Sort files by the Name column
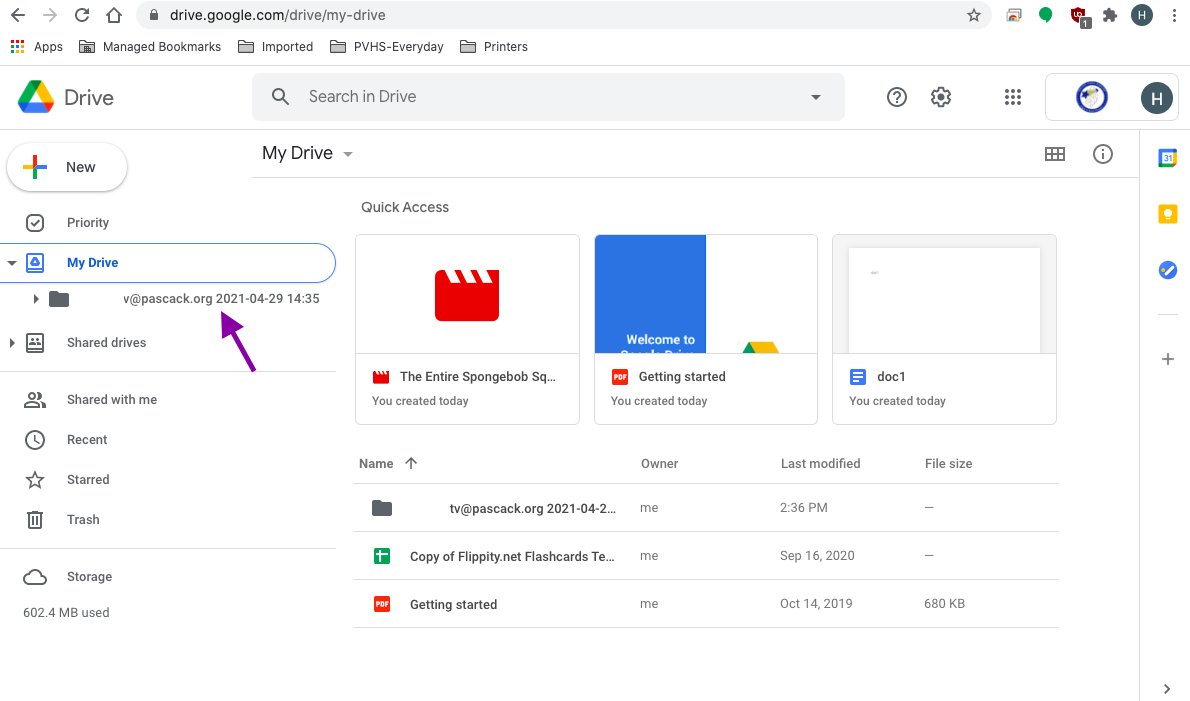1190x701 pixels. (x=376, y=464)
